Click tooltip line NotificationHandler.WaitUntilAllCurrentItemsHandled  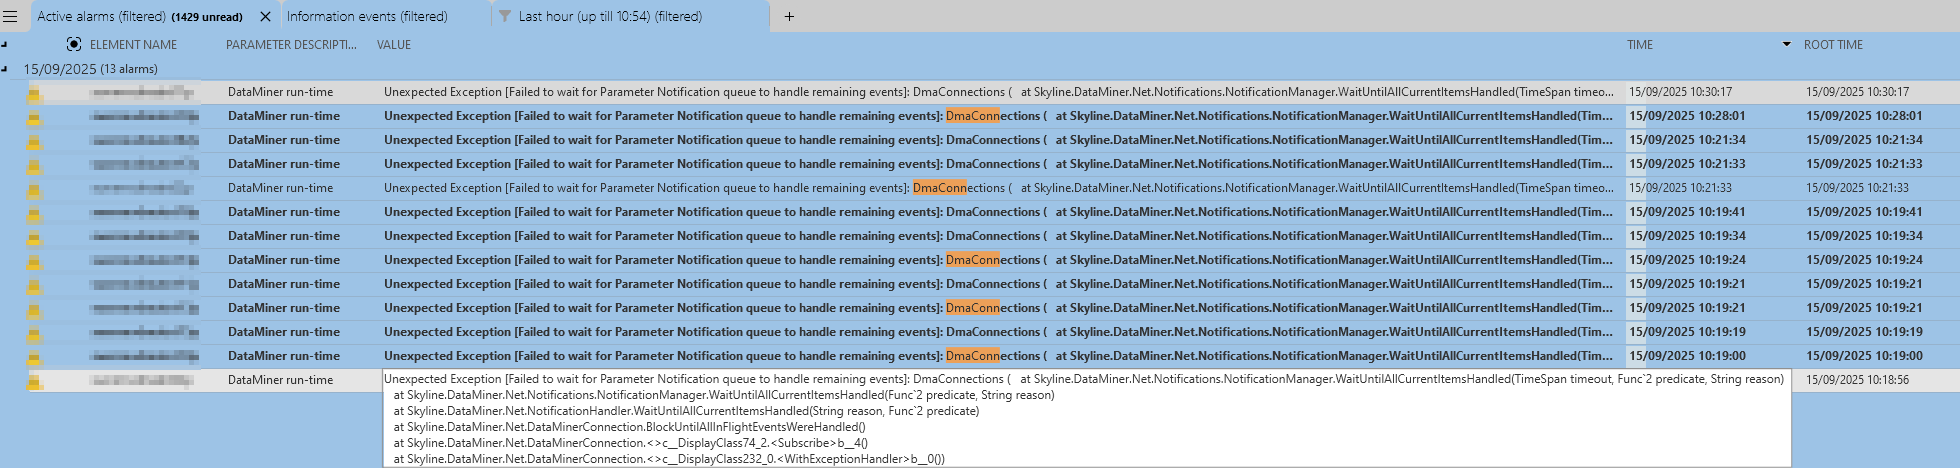(x=686, y=411)
